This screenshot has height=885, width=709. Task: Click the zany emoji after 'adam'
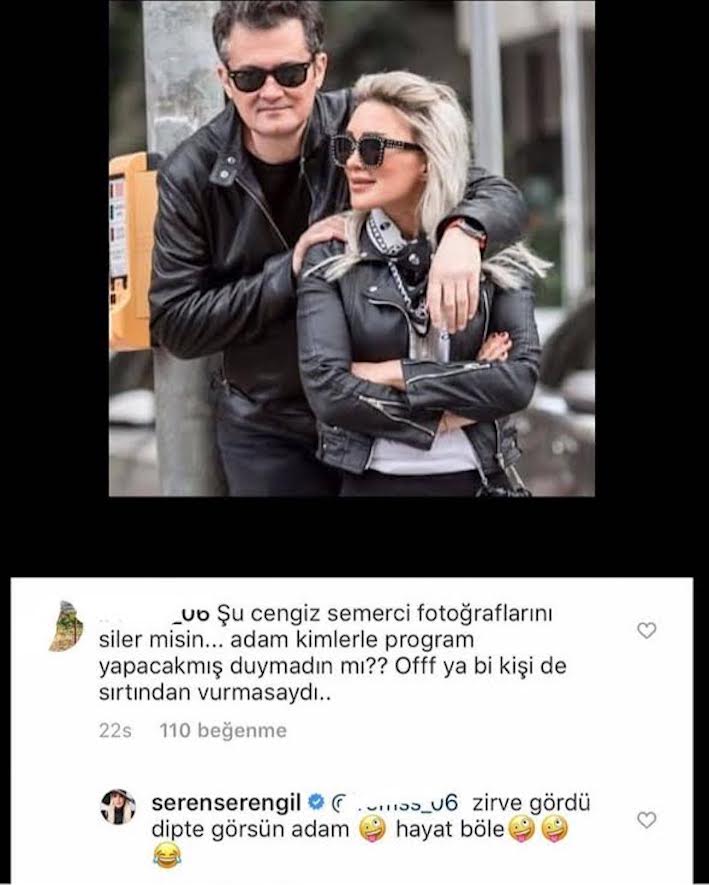pos(373,829)
